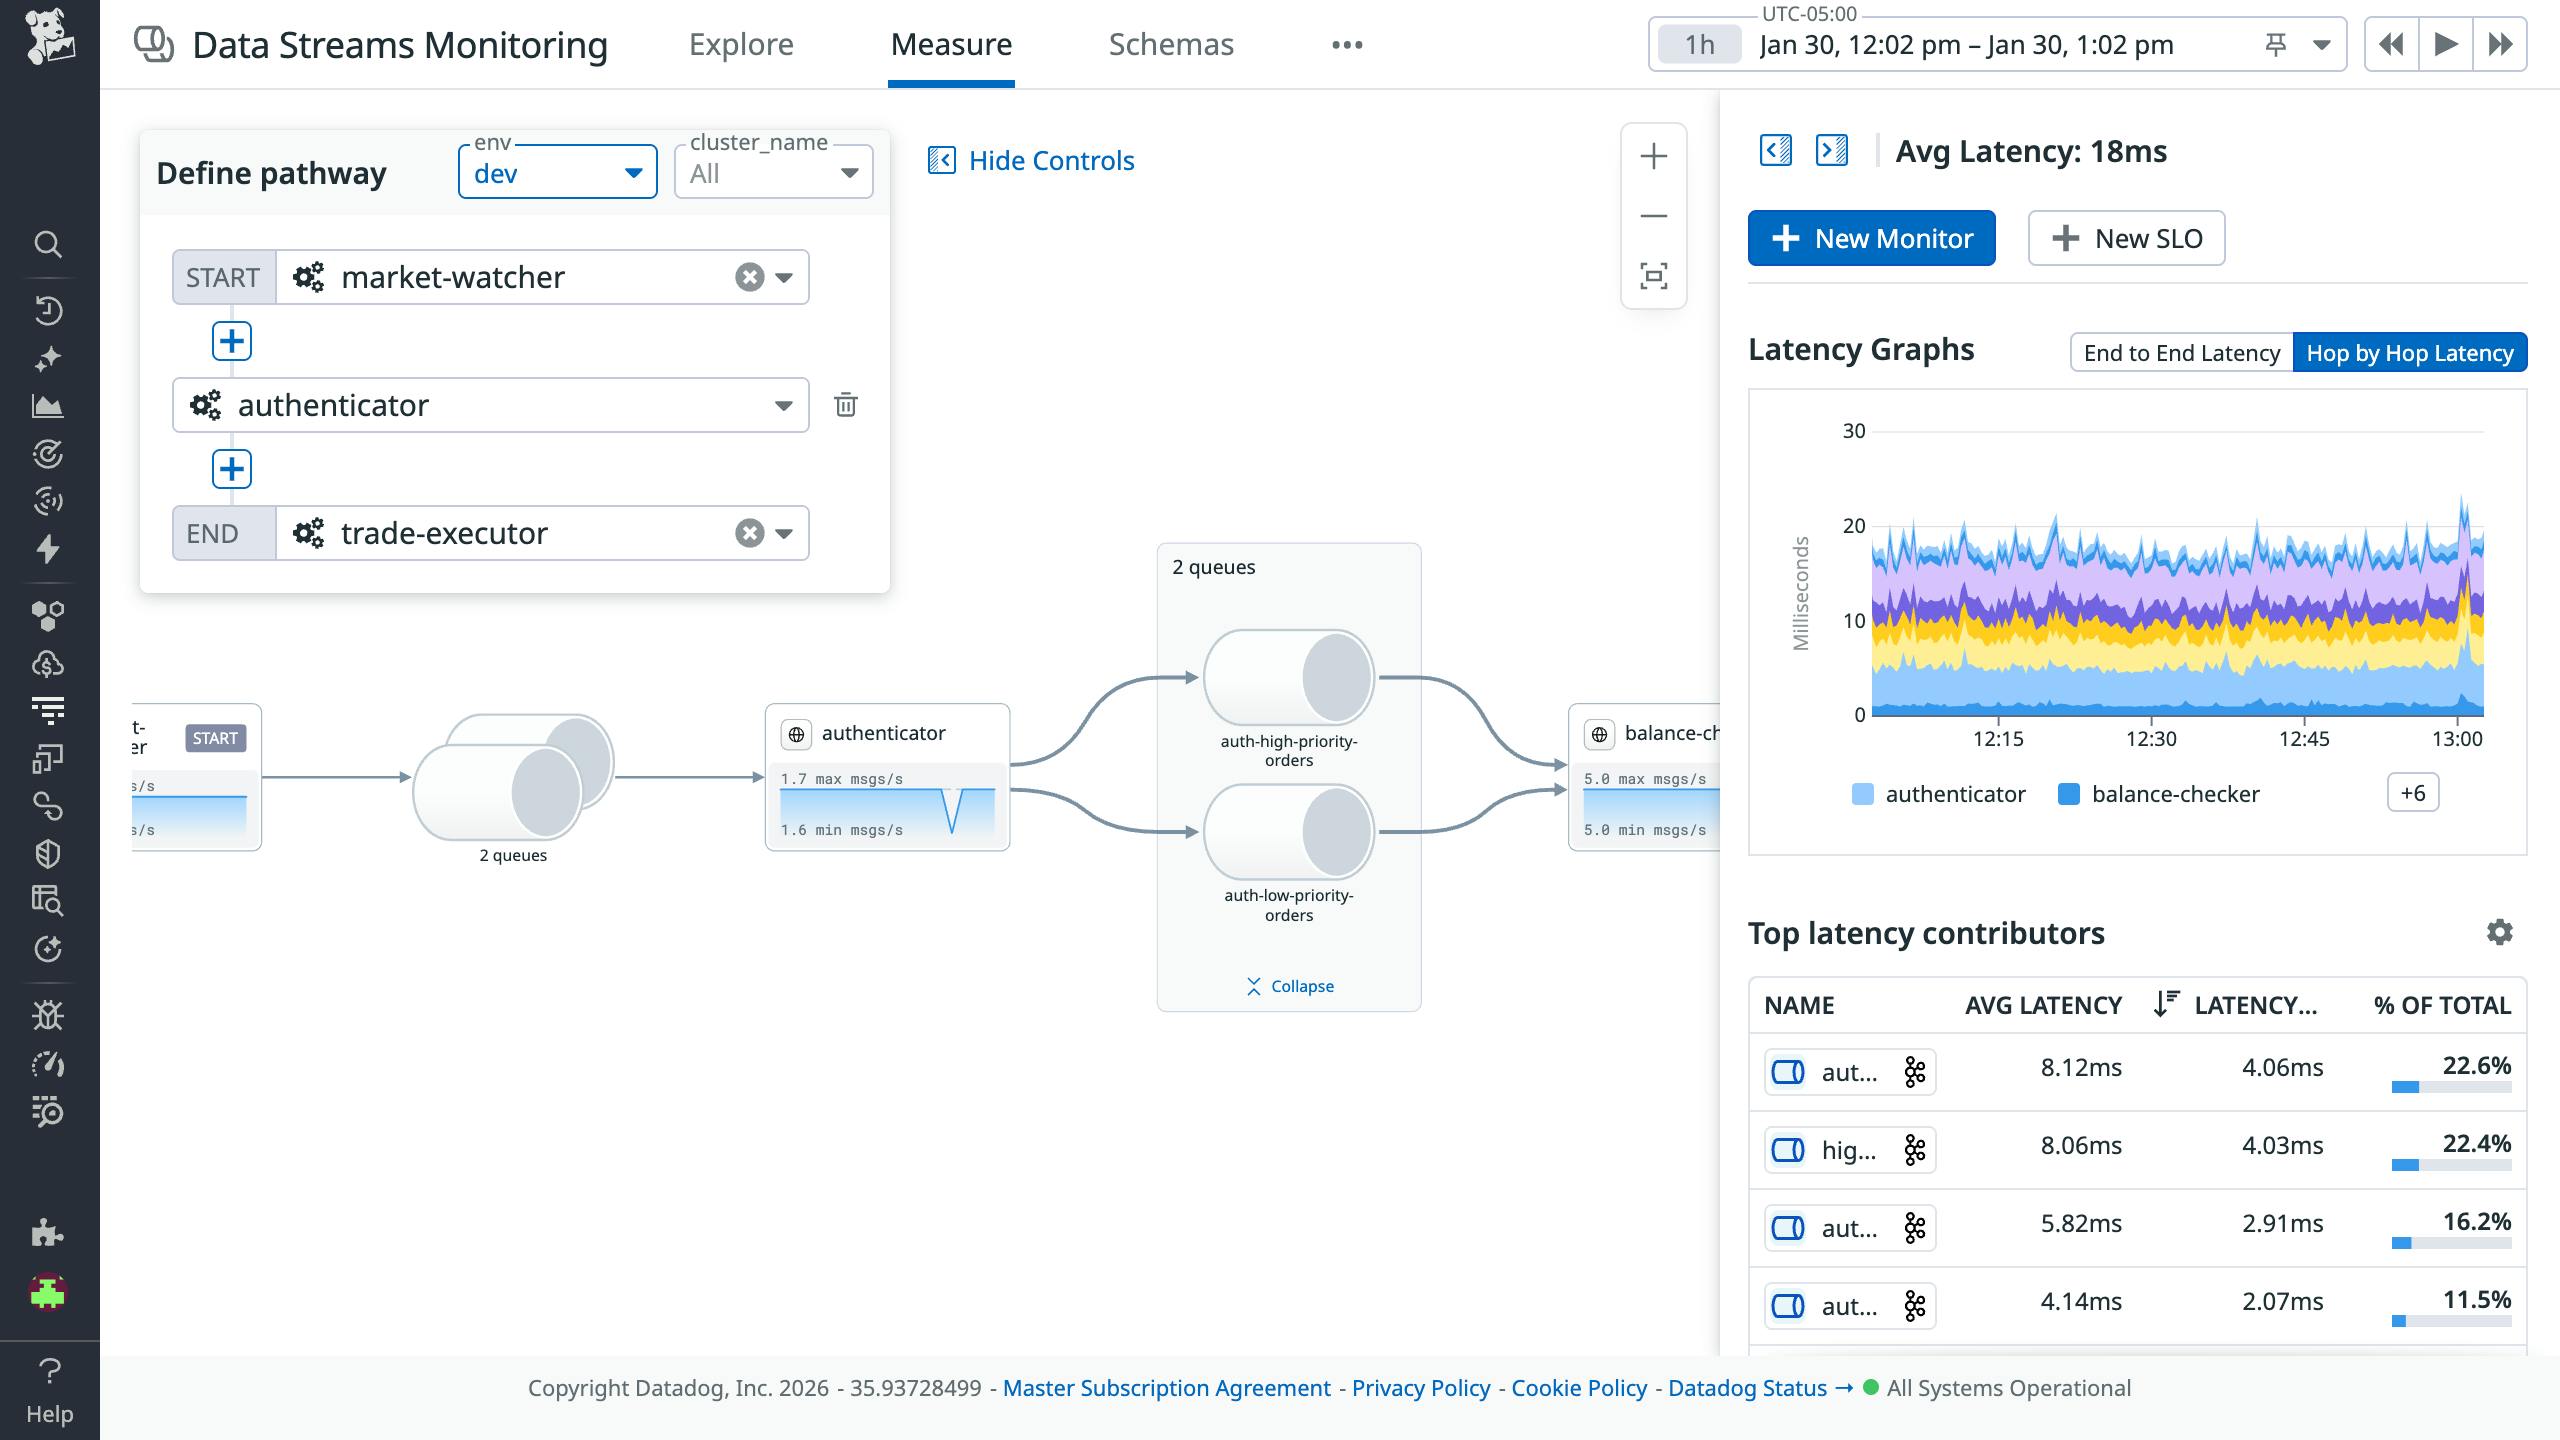Select End to End Latency view
The width and height of the screenshot is (2560, 1440).
[2182, 352]
